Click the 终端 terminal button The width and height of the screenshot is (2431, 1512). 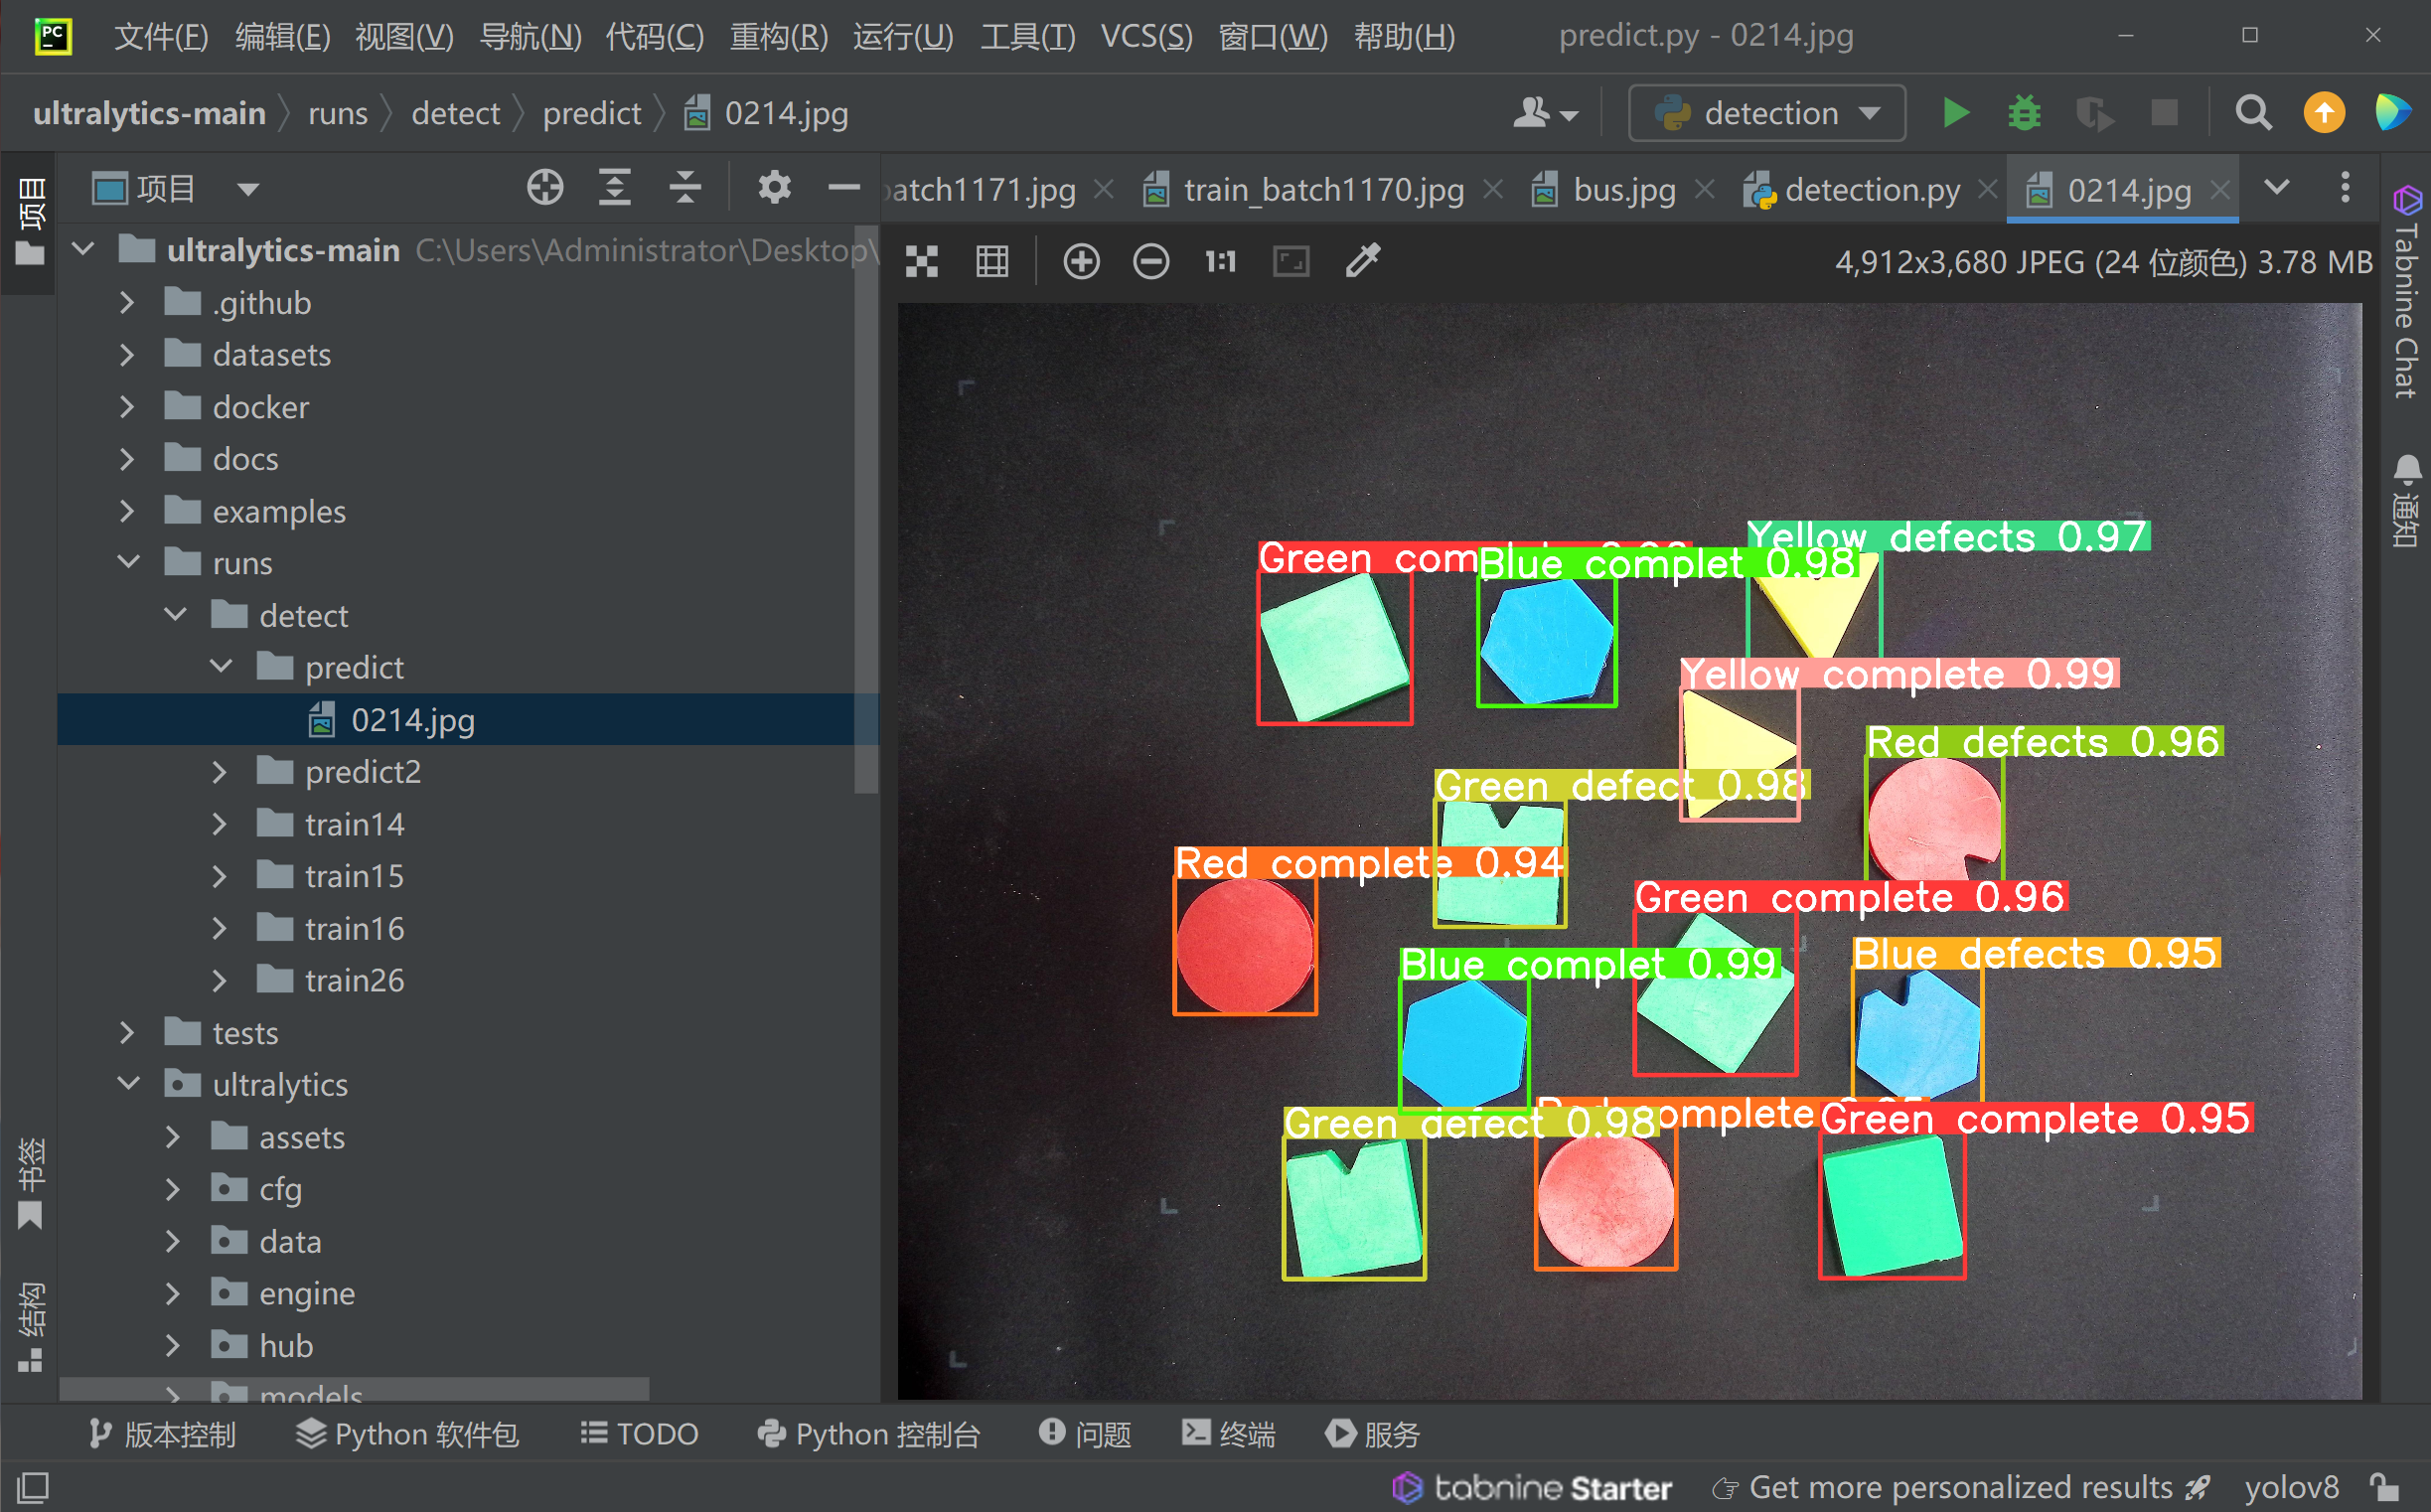(1228, 1434)
